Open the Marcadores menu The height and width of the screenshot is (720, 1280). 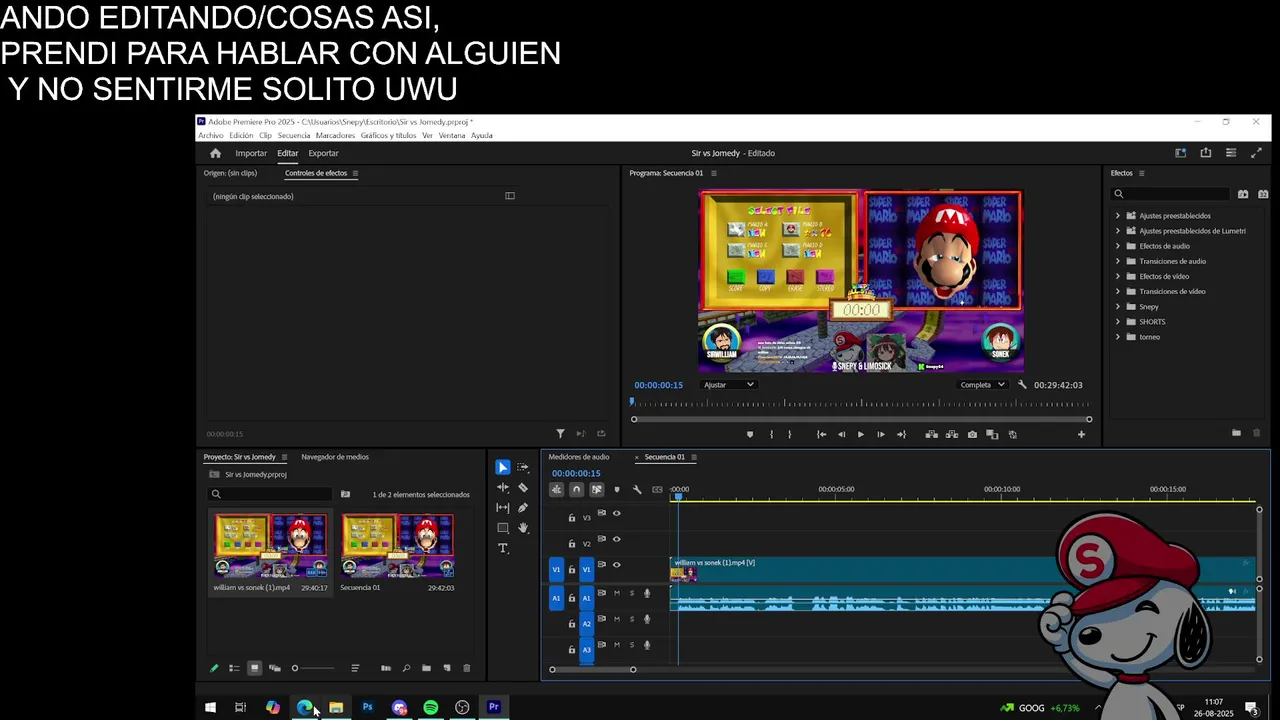click(x=335, y=135)
